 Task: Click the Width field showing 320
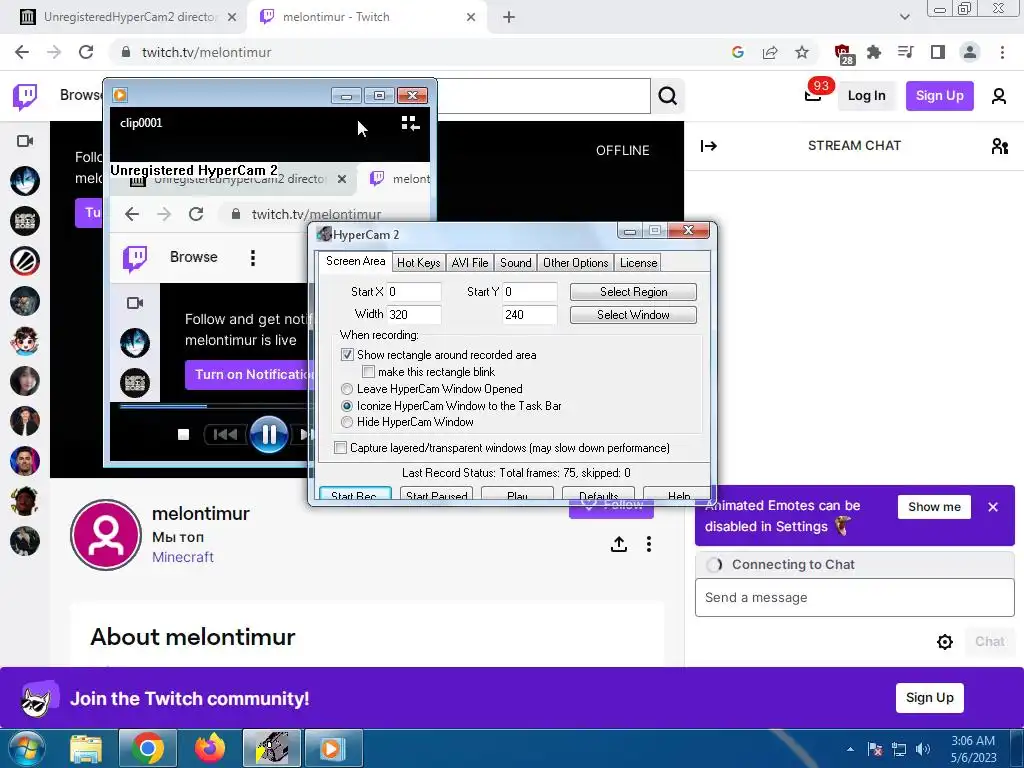tap(413, 315)
